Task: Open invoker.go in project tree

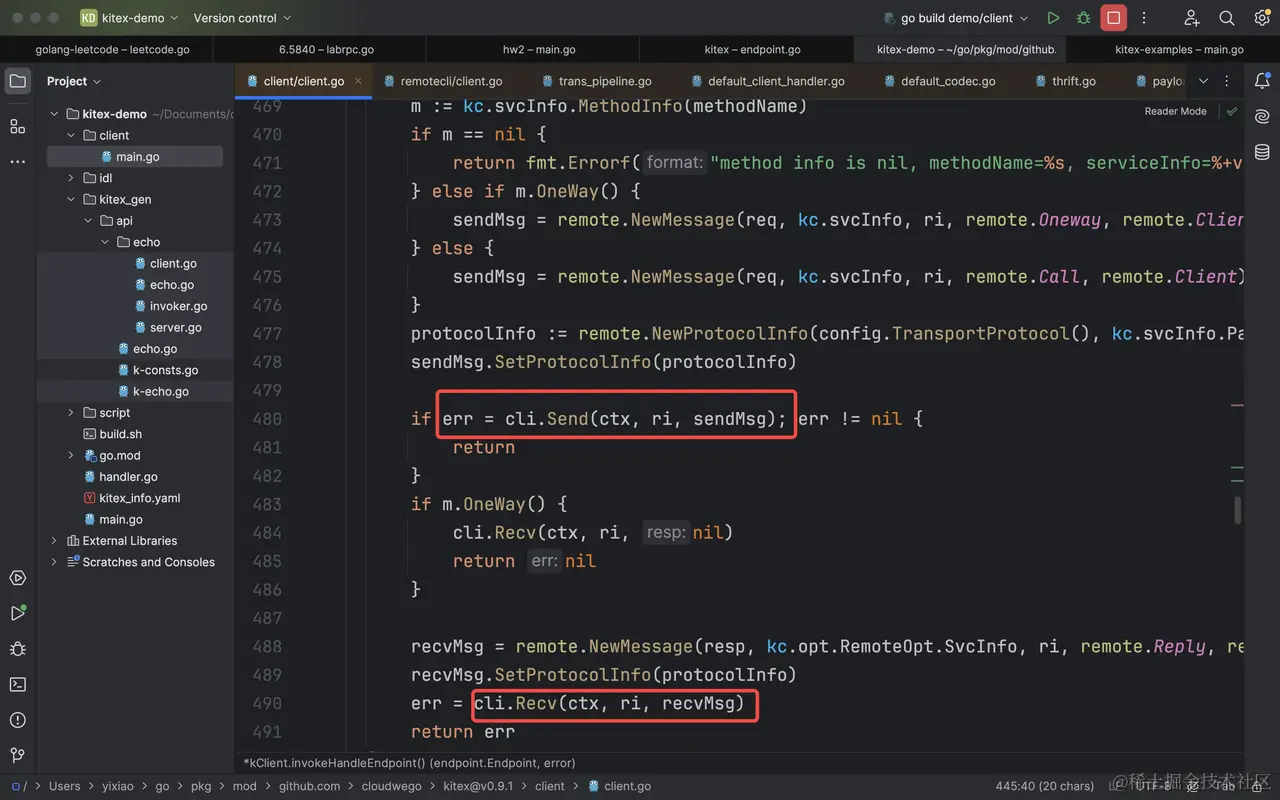Action: [178, 306]
